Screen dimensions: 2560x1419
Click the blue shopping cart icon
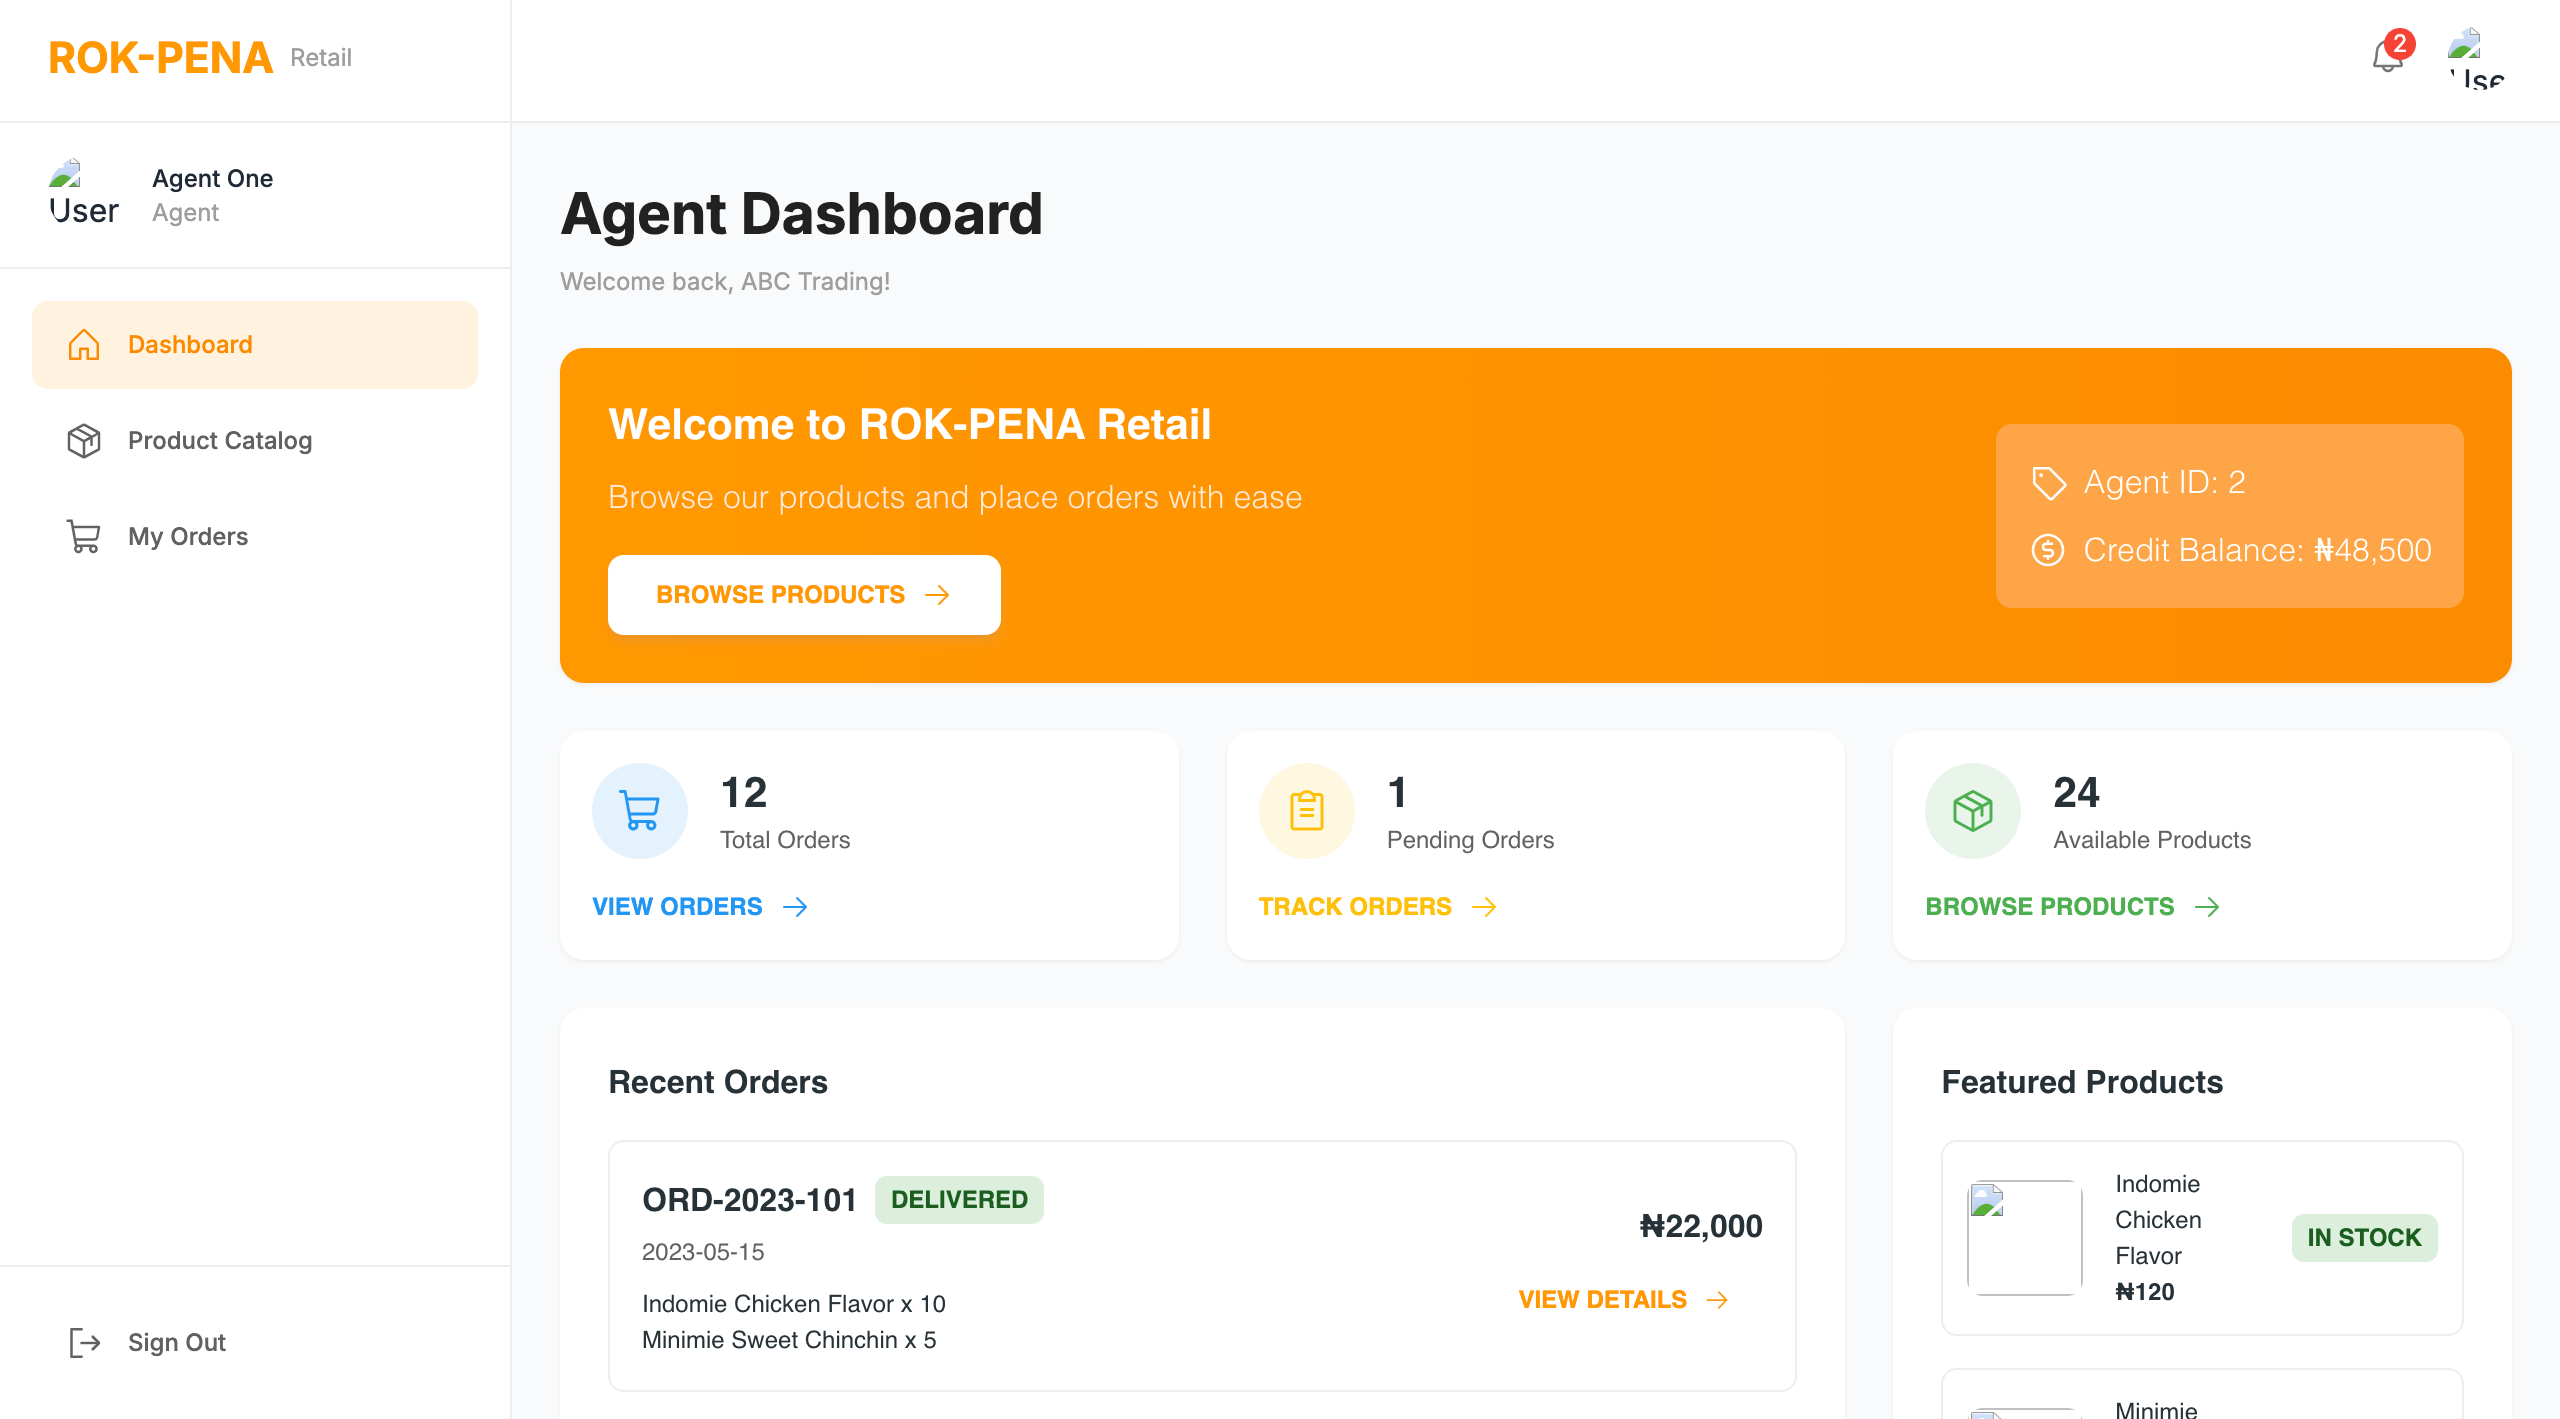(x=640, y=810)
